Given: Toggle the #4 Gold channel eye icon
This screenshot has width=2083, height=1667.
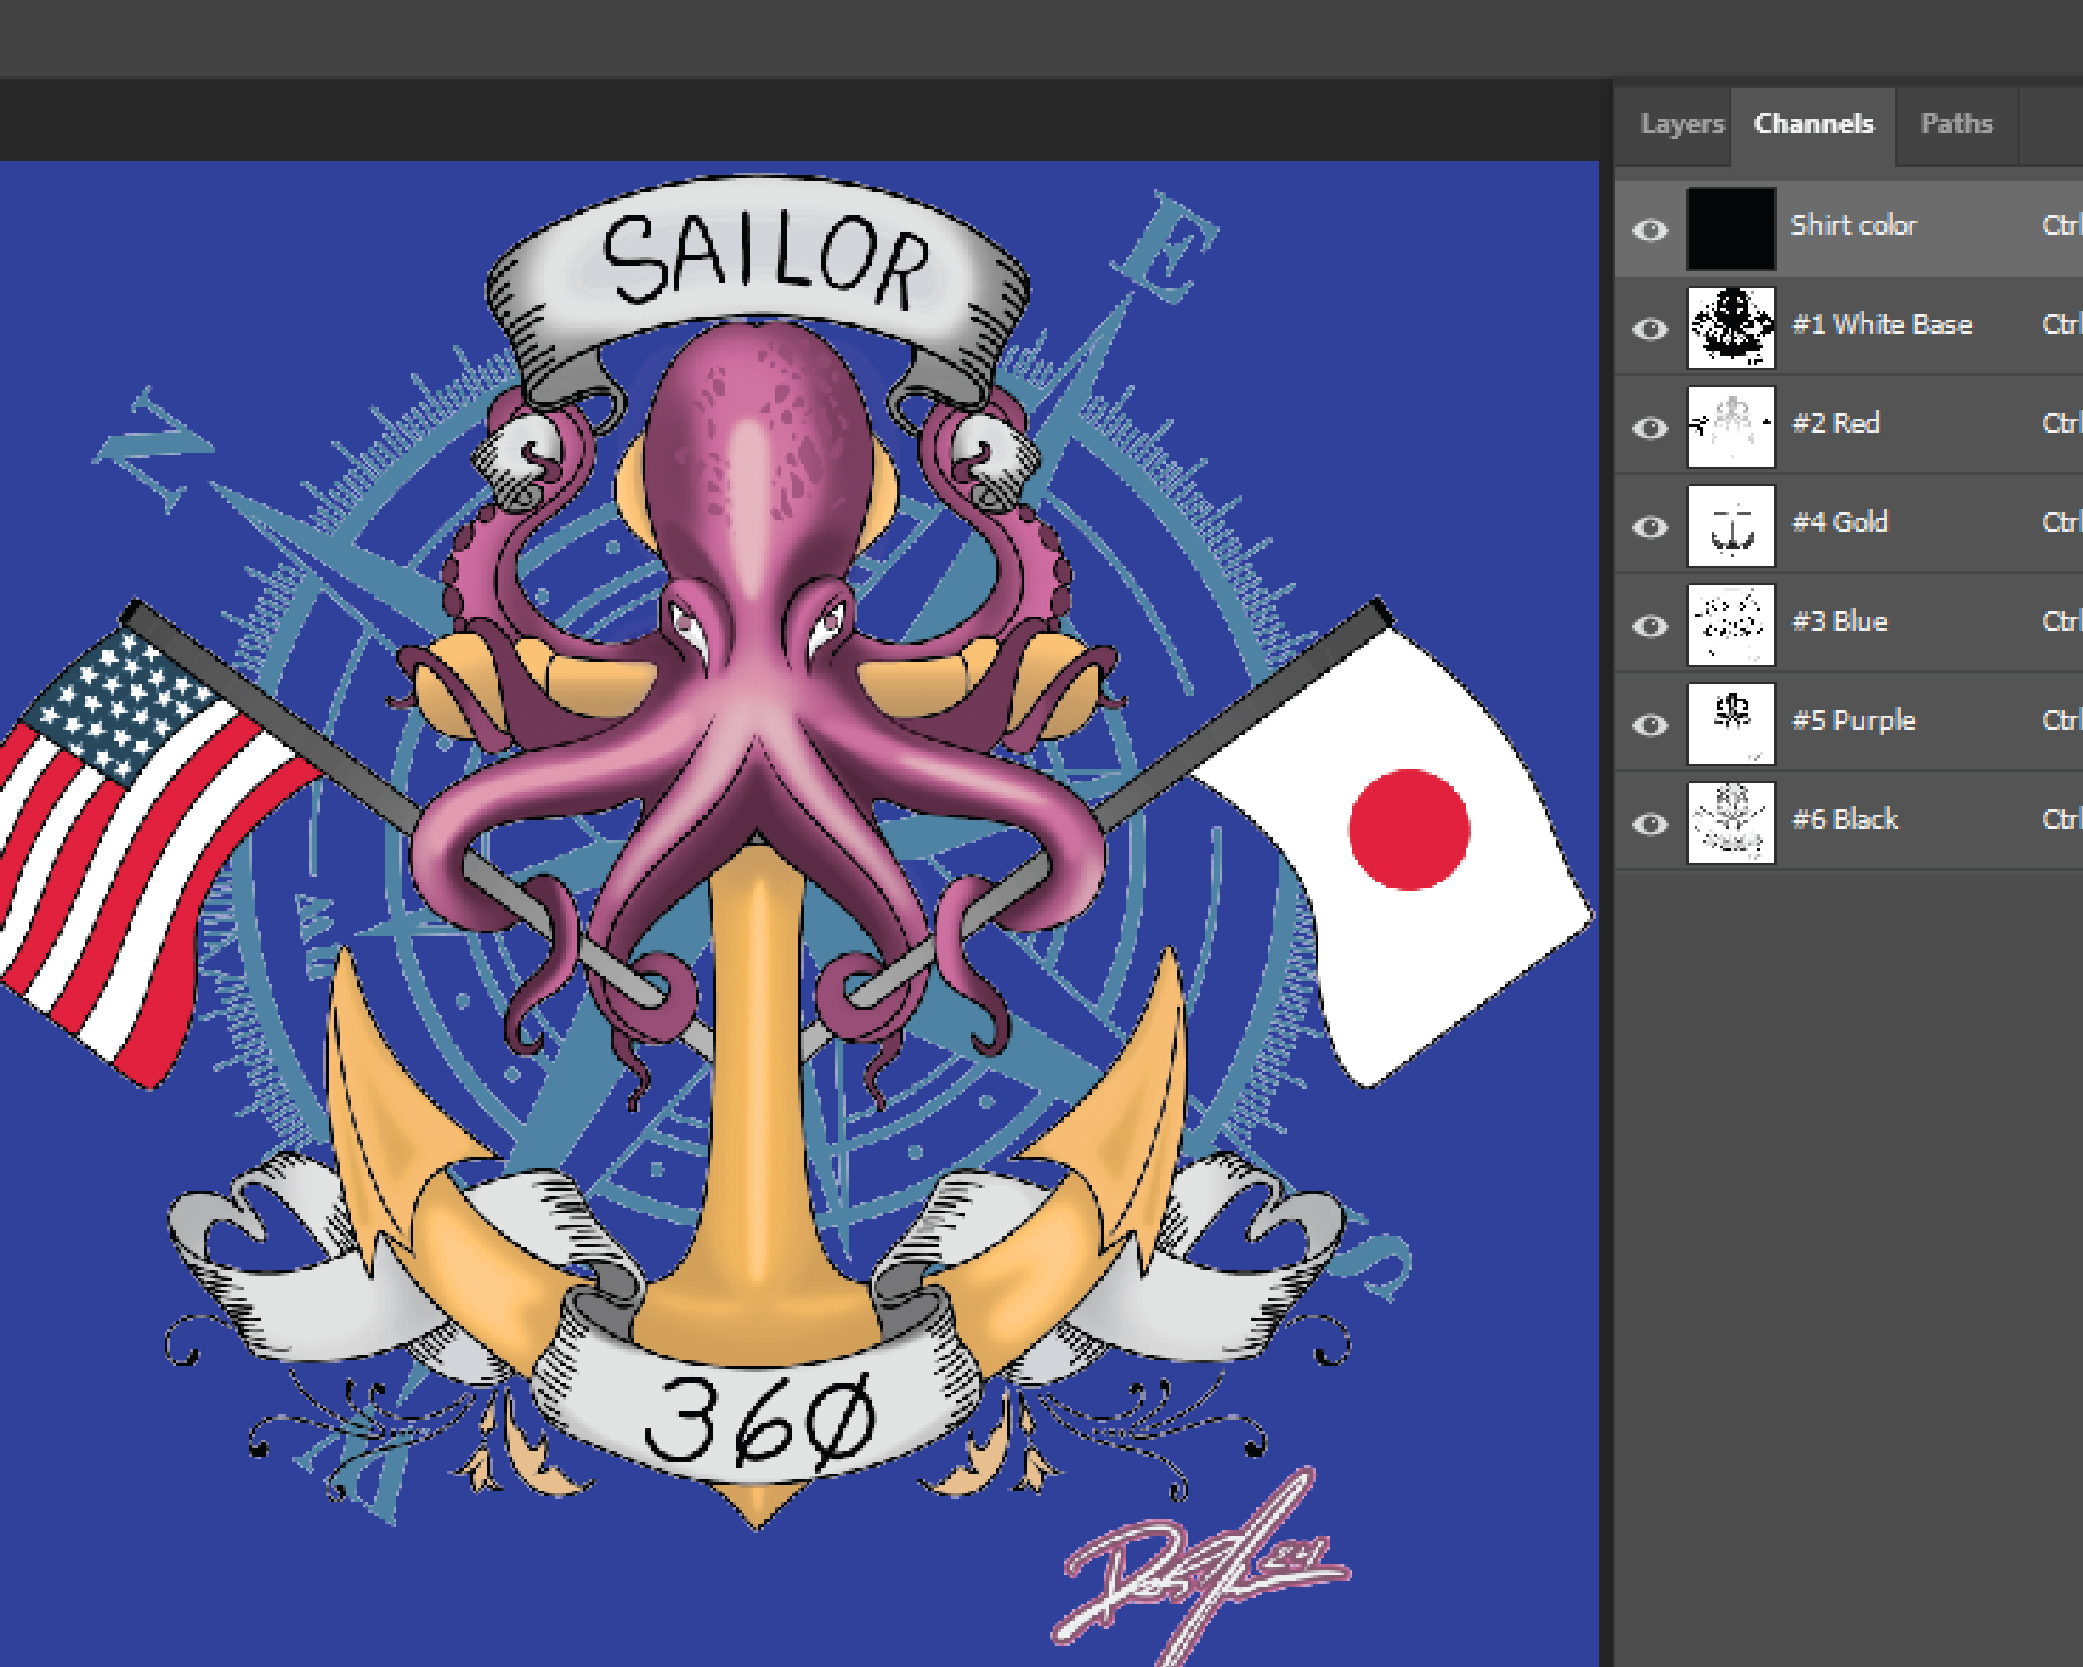Looking at the screenshot, I should point(1650,526).
